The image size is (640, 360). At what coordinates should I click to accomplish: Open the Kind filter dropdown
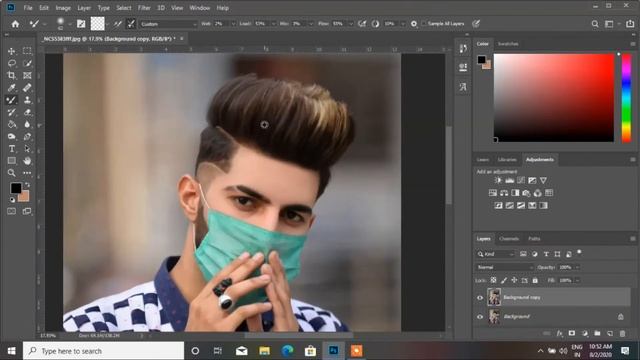[x=496, y=254]
